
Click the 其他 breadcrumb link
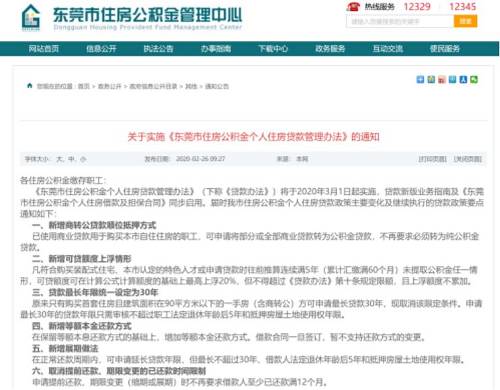click(191, 86)
